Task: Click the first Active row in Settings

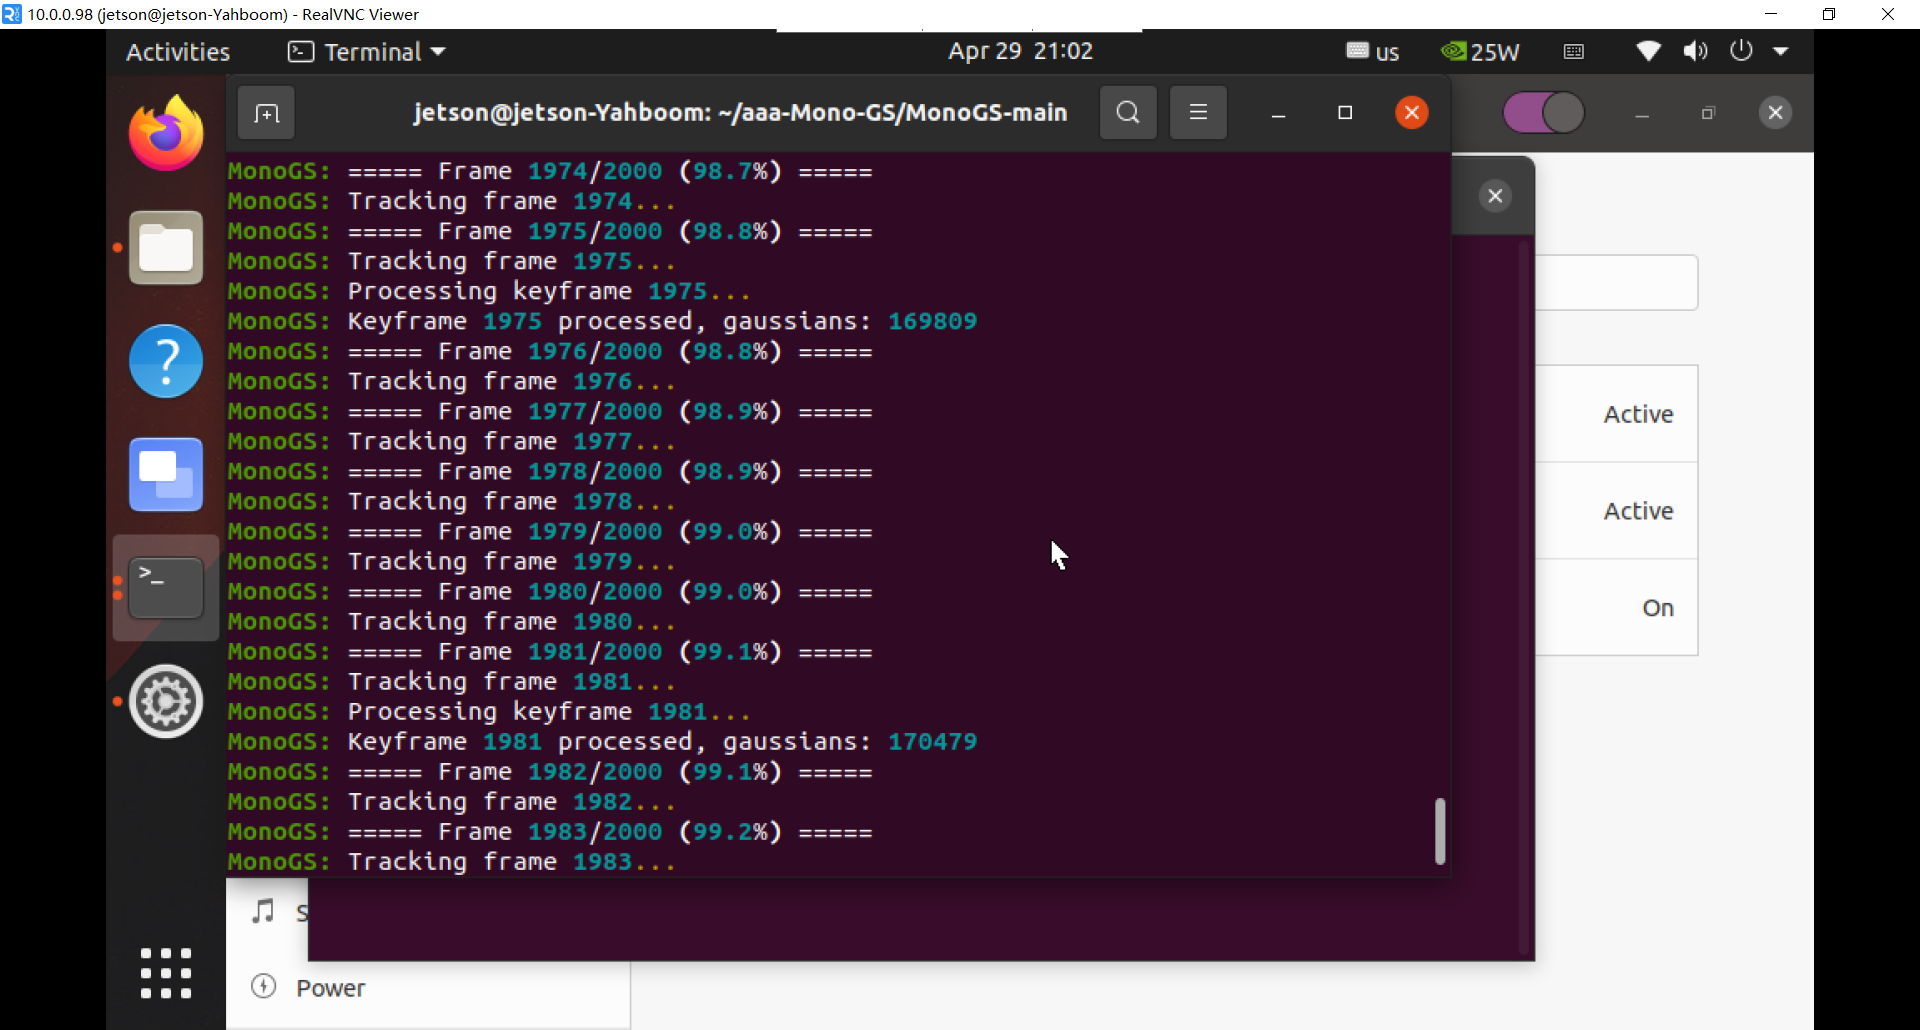Action: (1617, 414)
